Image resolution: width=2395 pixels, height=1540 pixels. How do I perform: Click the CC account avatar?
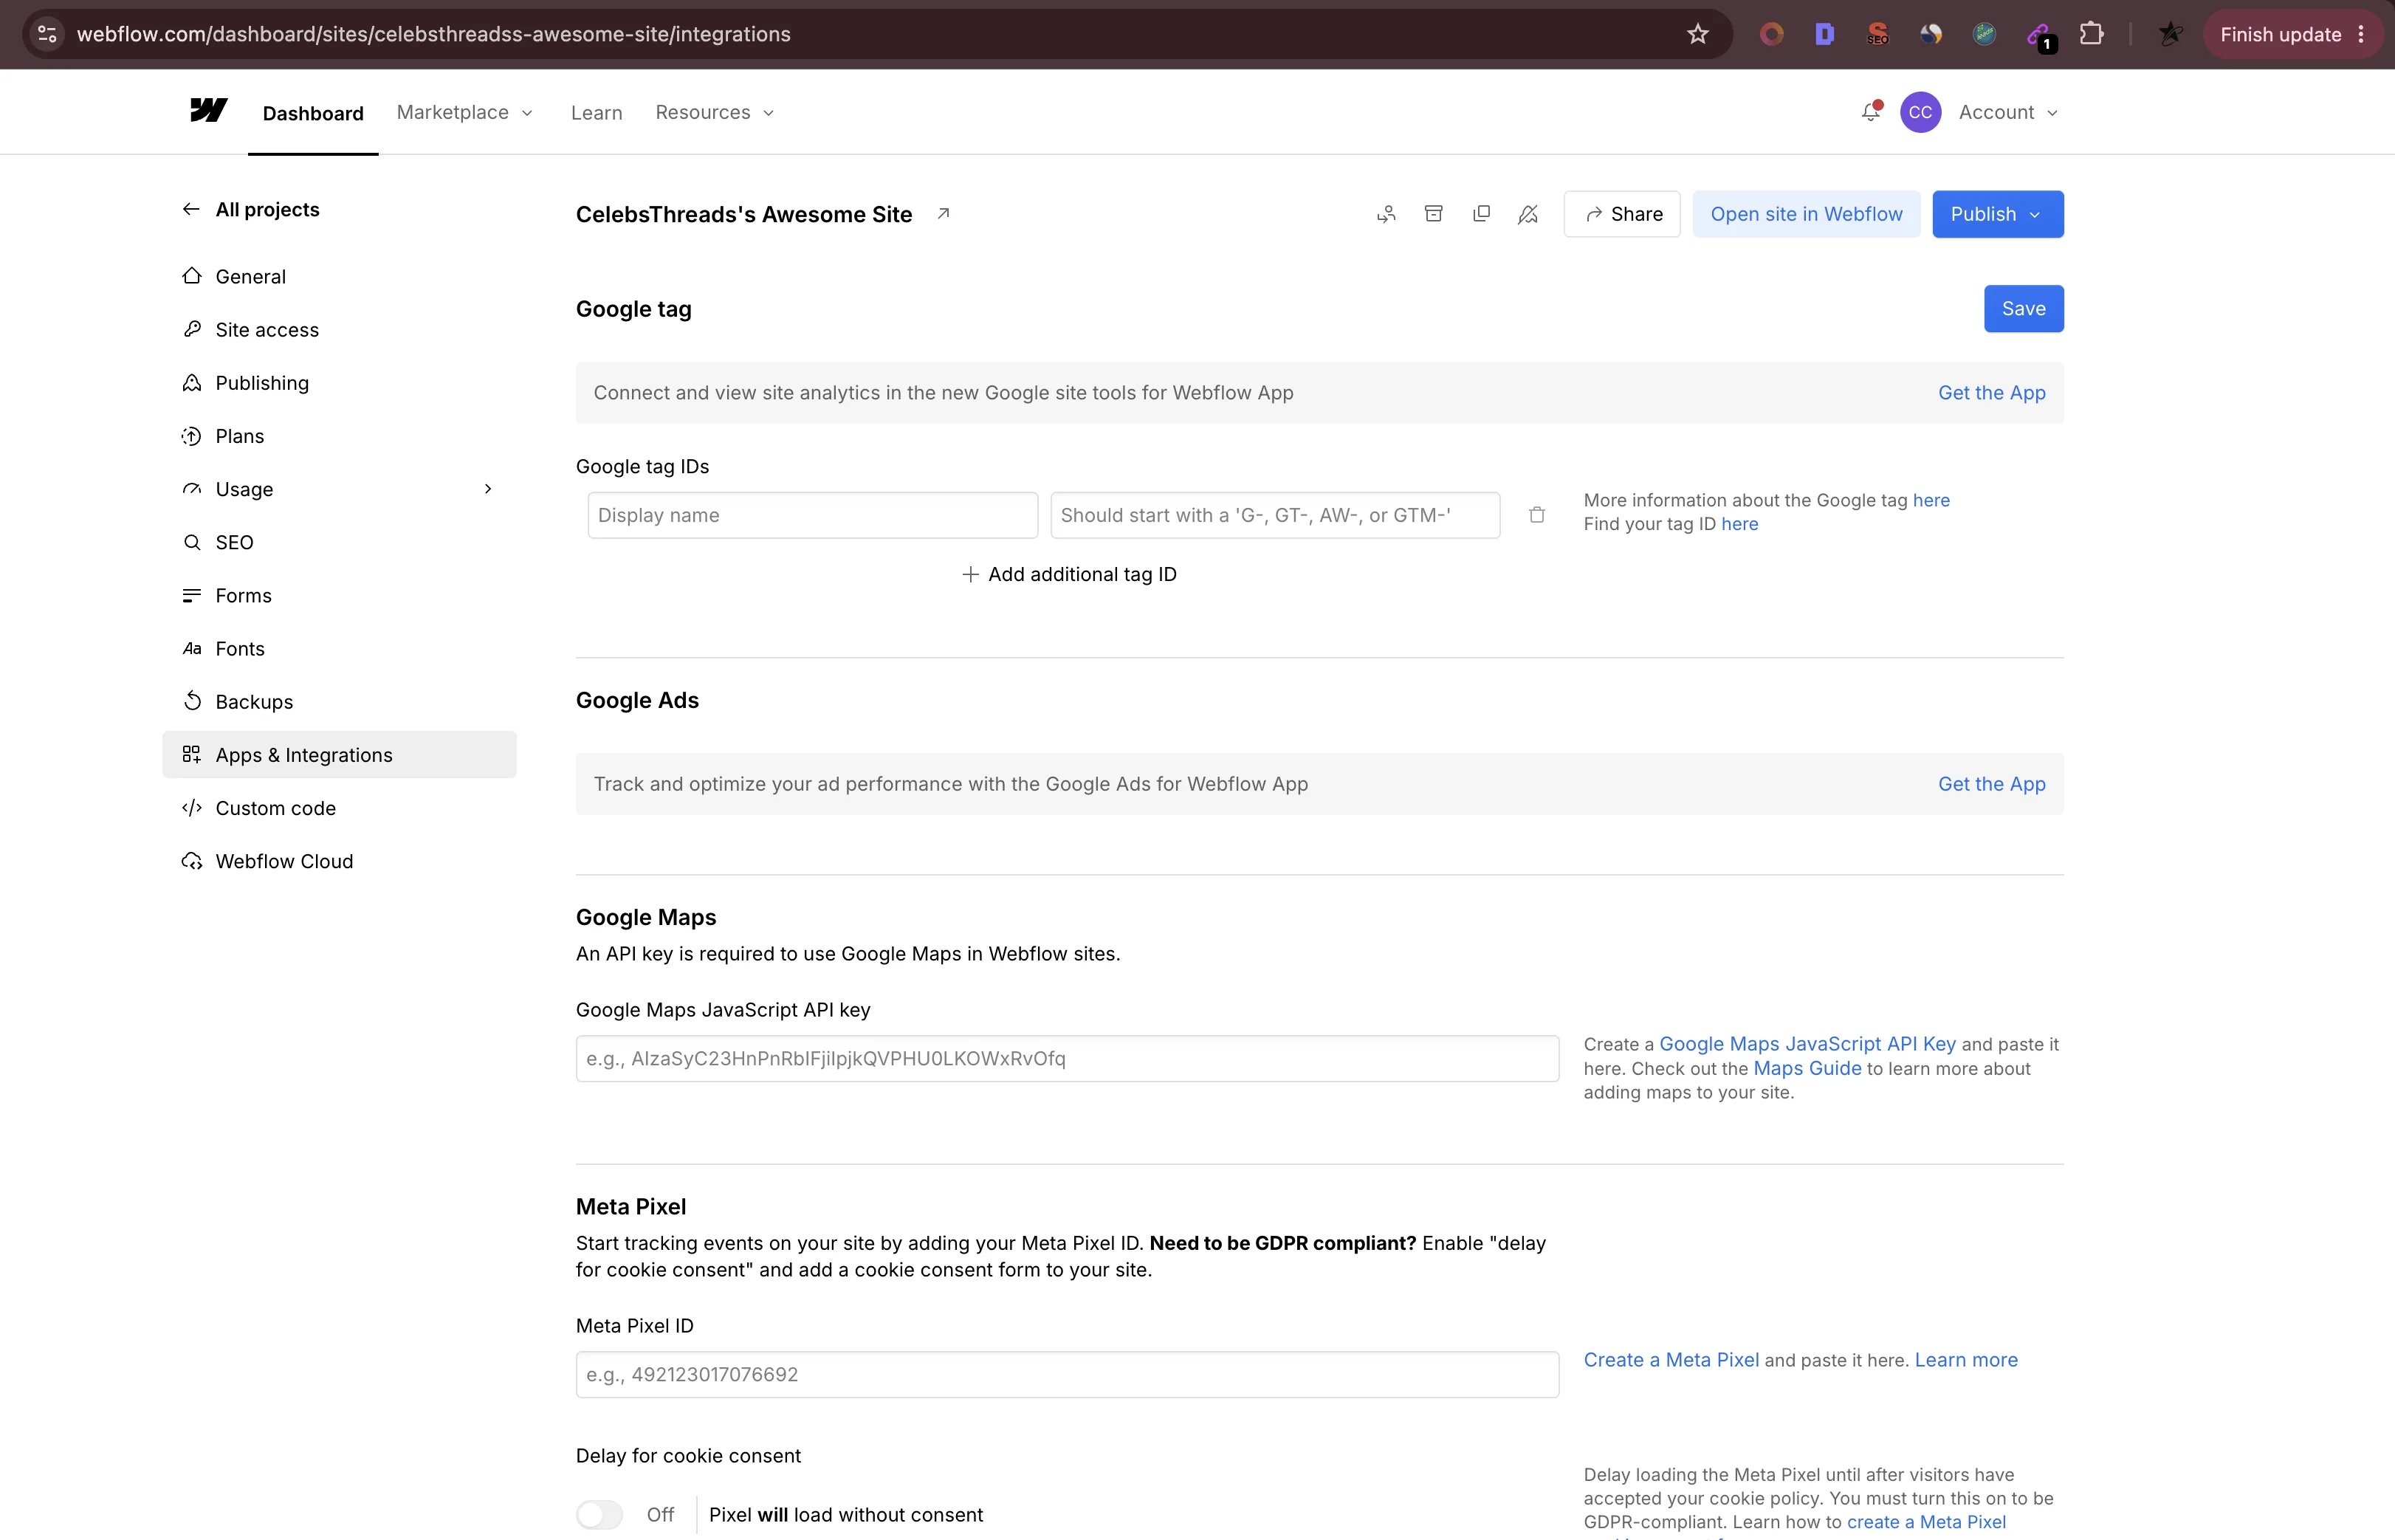pyautogui.click(x=1920, y=112)
